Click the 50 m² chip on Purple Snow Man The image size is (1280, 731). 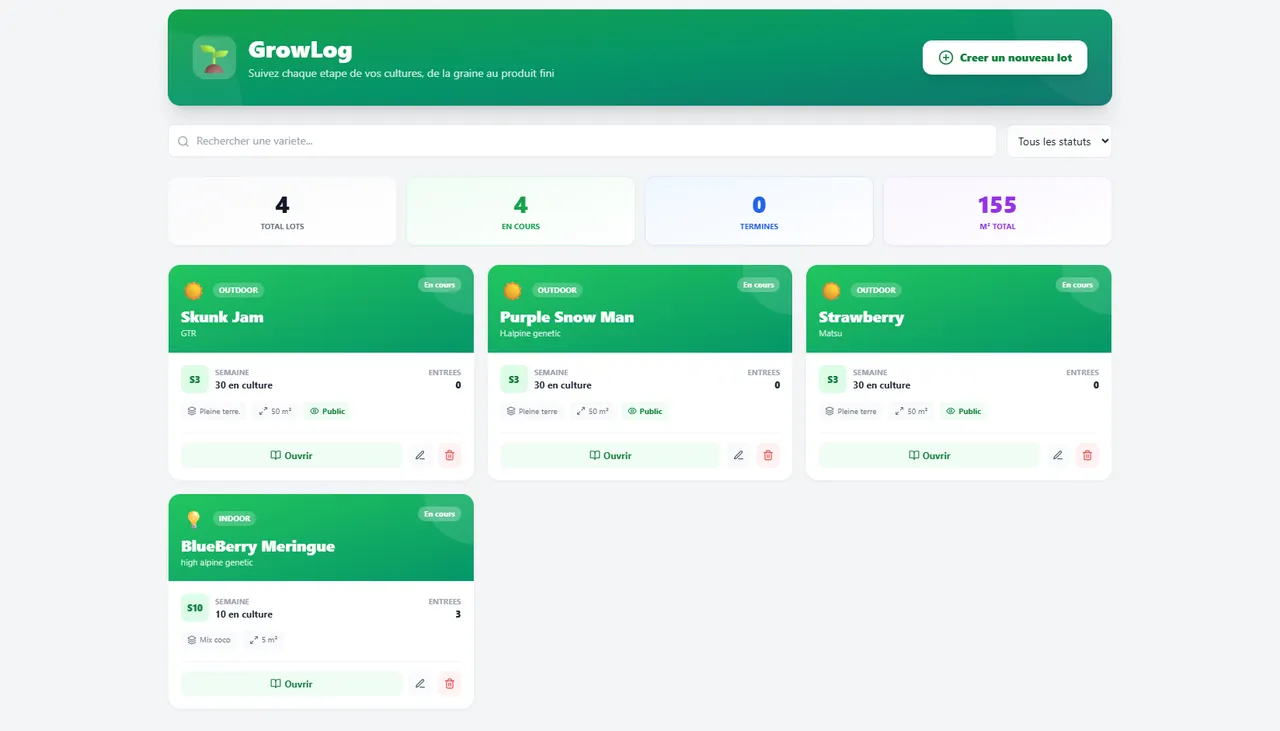tap(592, 411)
